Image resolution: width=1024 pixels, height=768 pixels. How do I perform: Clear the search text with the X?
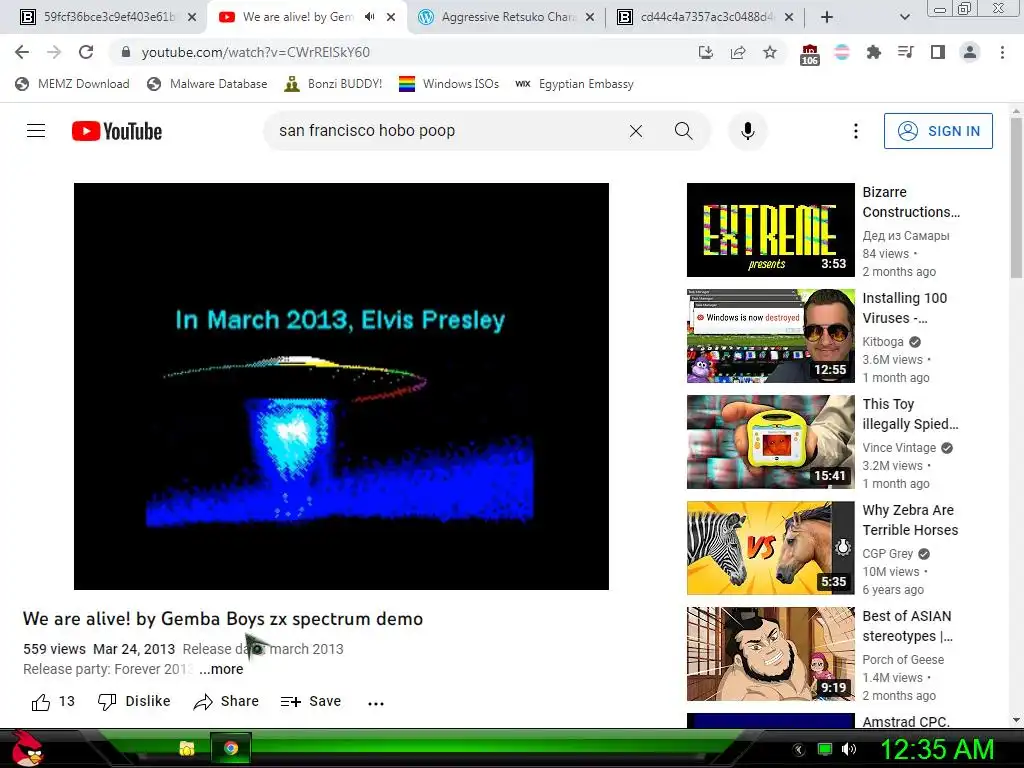pyautogui.click(x=635, y=131)
